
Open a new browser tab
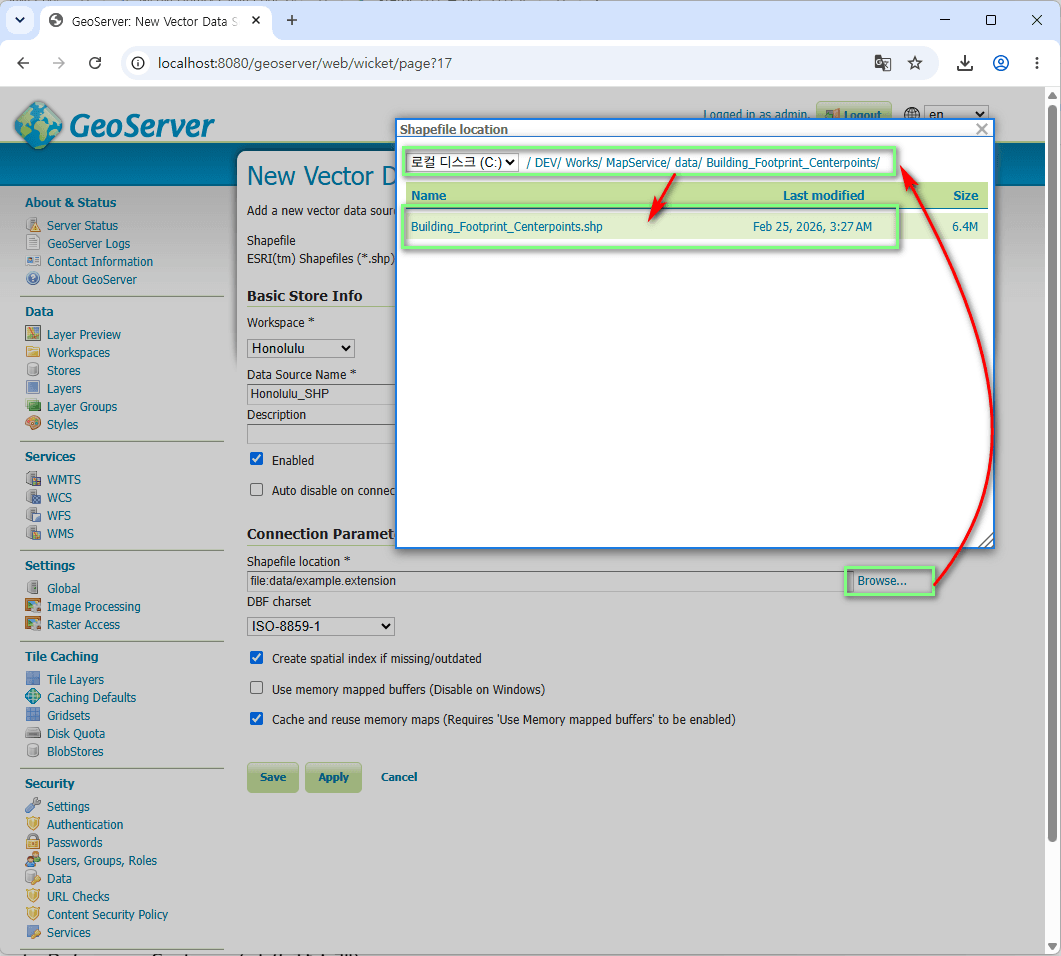[x=292, y=20]
